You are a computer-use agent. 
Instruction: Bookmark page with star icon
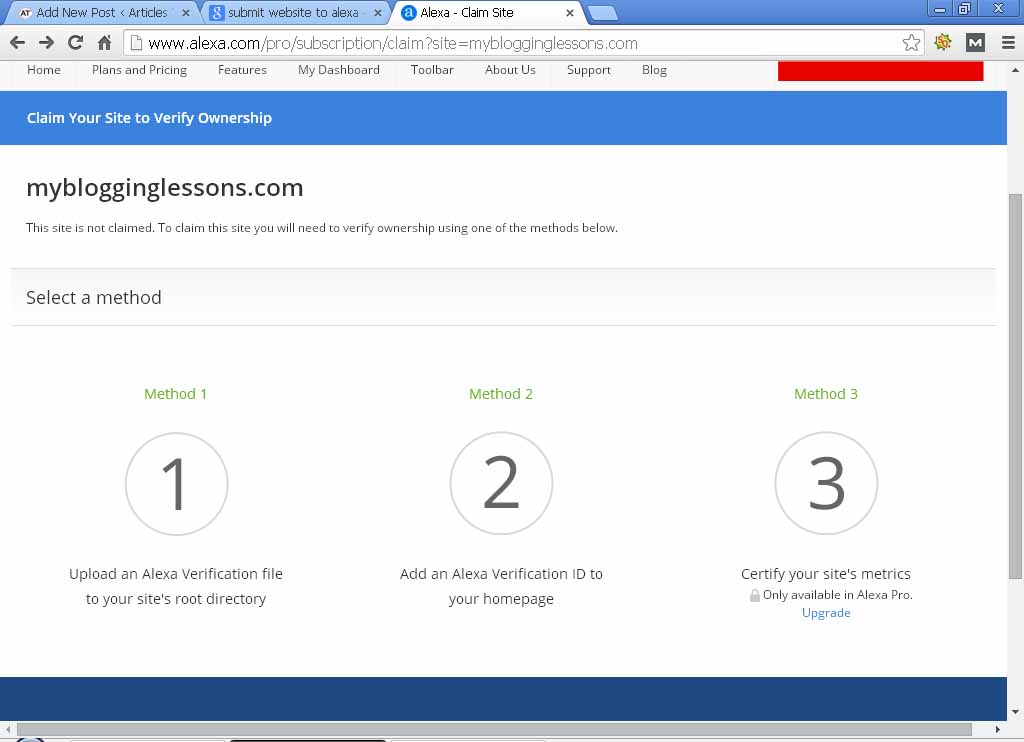[x=911, y=43]
